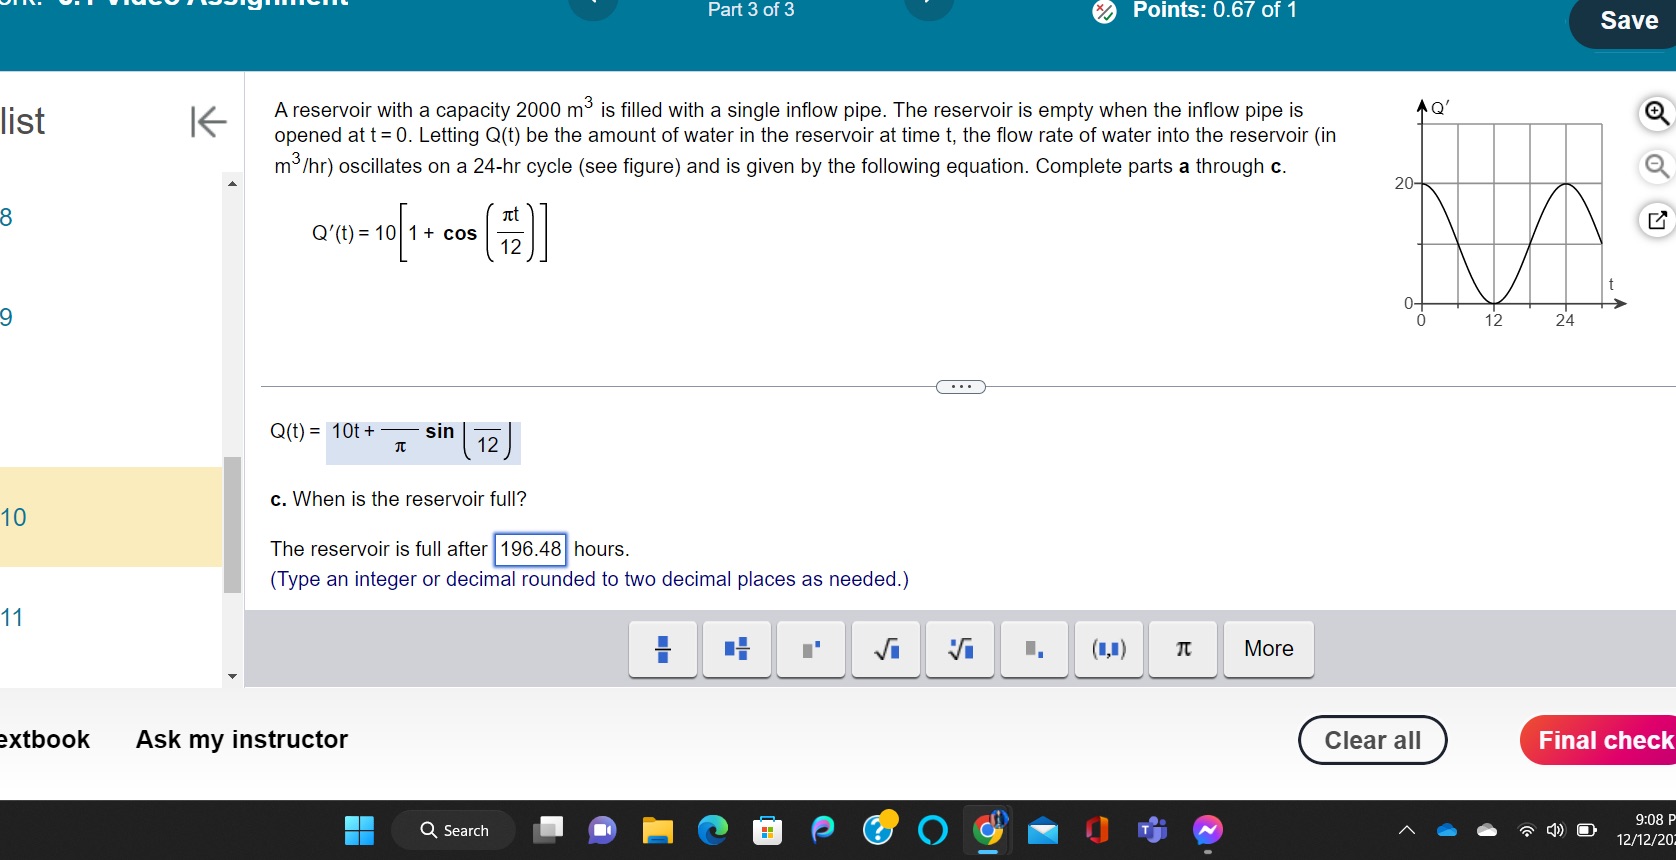Zoom in on the Q' graph

pyautogui.click(x=1656, y=113)
